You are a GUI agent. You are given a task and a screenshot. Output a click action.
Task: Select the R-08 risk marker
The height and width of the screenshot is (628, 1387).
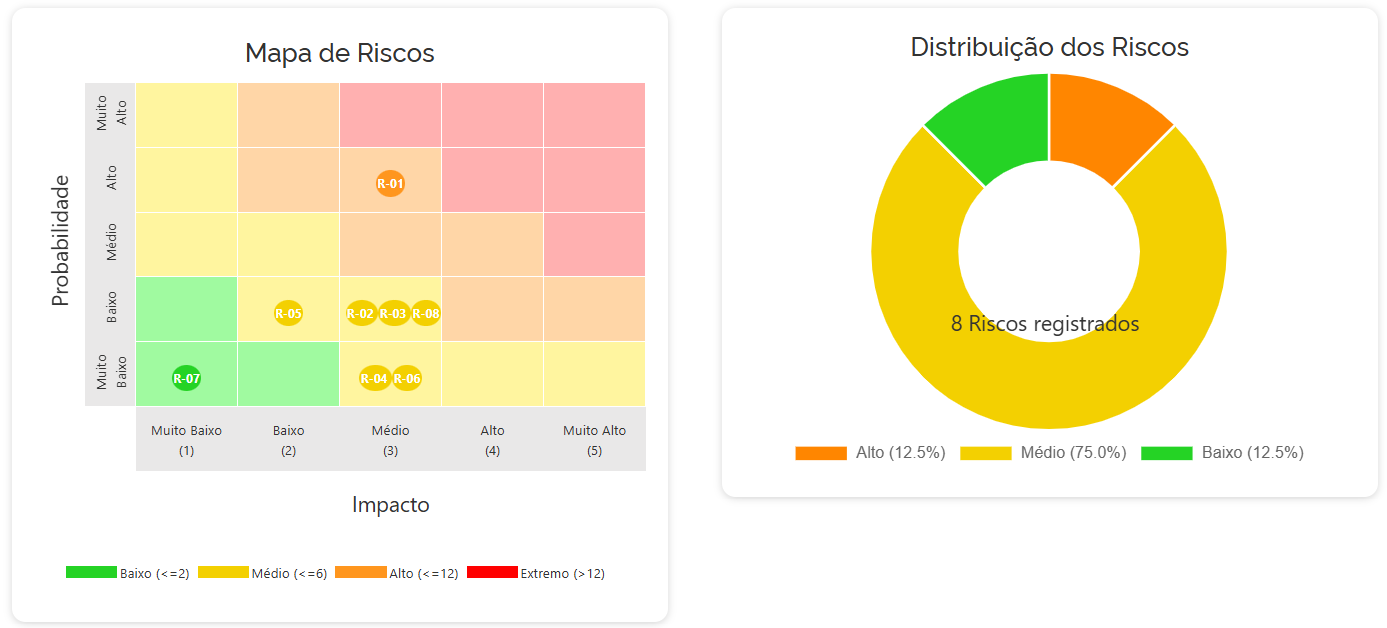(426, 314)
